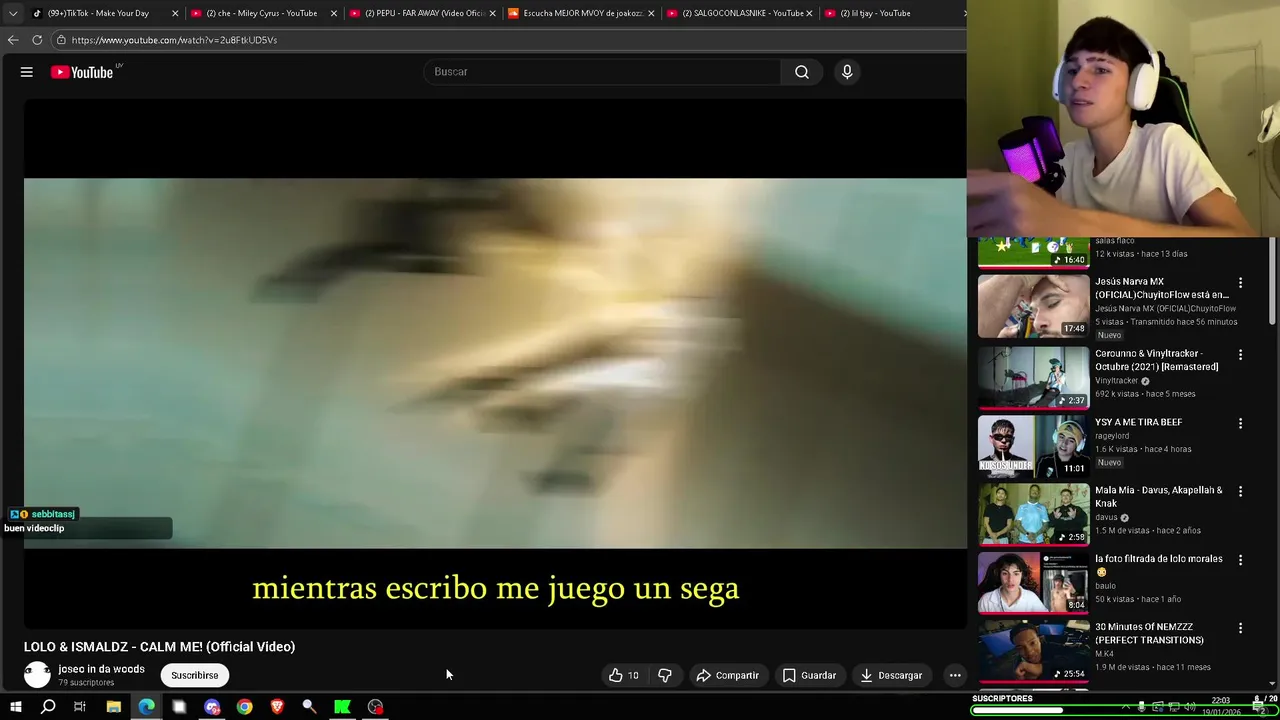
Task: Open the salas flaco 16:40 thumbnail
Action: (1033, 253)
